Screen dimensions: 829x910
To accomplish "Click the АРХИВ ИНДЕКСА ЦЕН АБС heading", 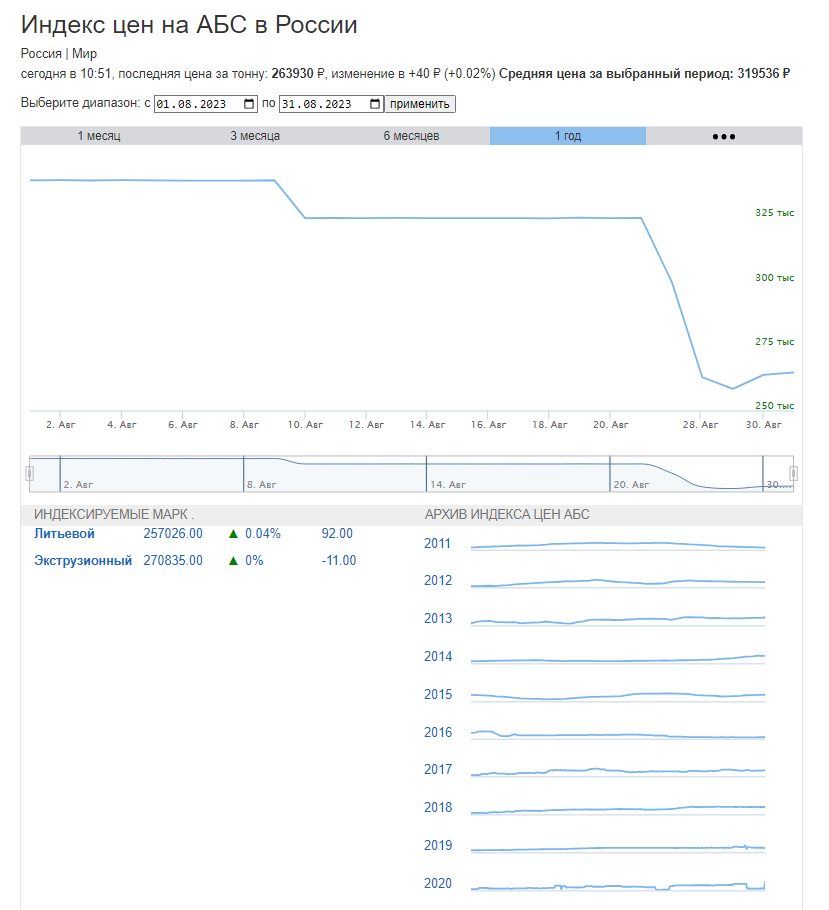I will [507, 515].
